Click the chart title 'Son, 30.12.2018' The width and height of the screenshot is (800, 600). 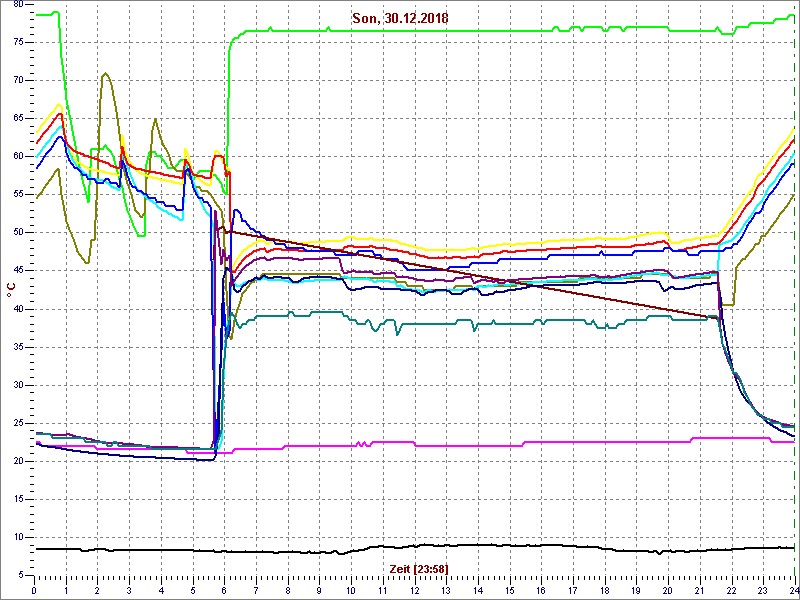point(400,18)
